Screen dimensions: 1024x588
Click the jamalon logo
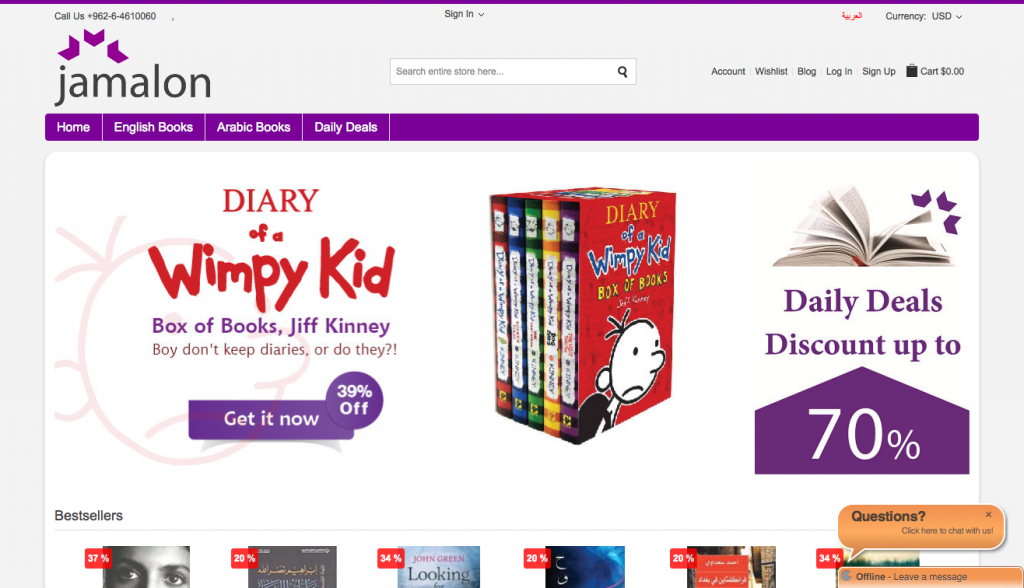pos(133,67)
